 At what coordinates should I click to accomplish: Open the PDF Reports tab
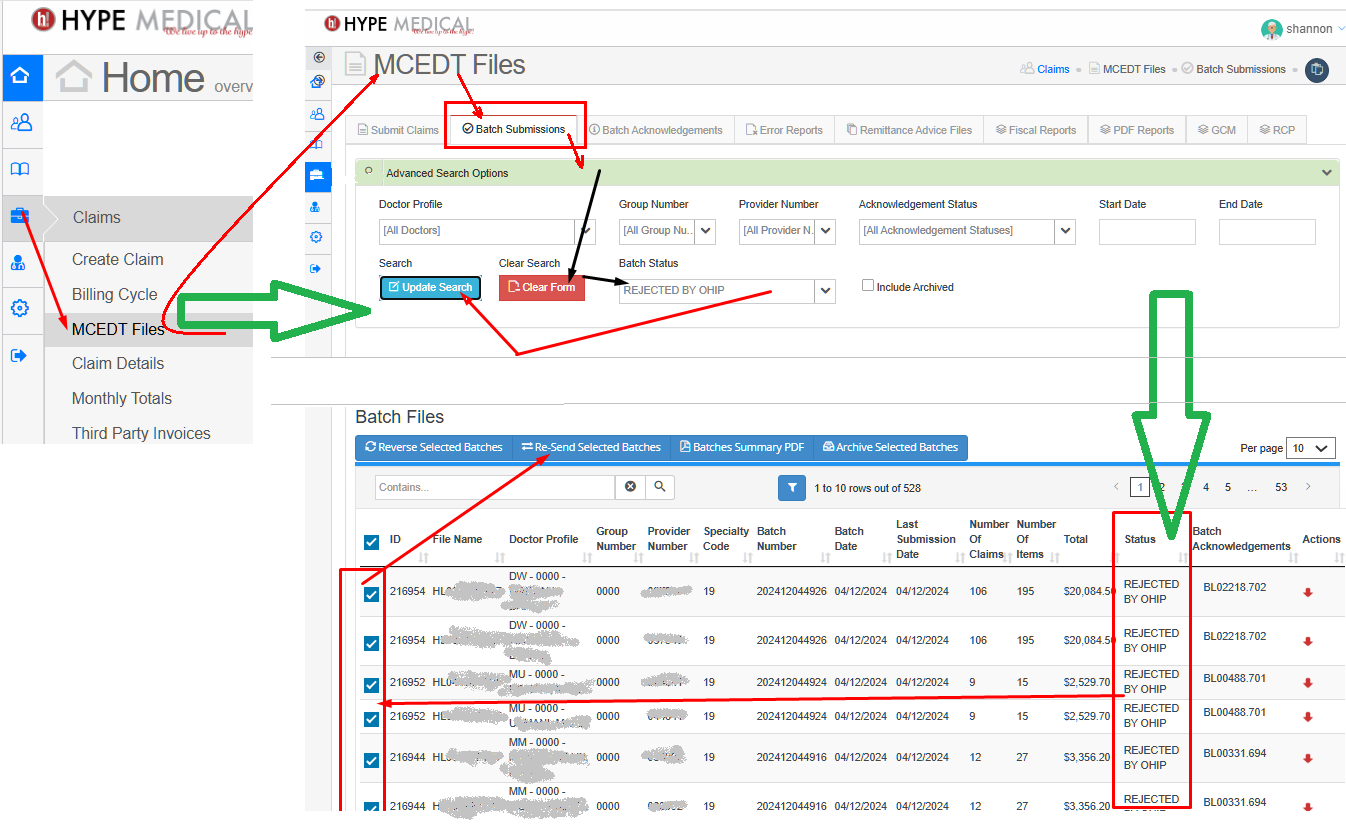click(1136, 130)
